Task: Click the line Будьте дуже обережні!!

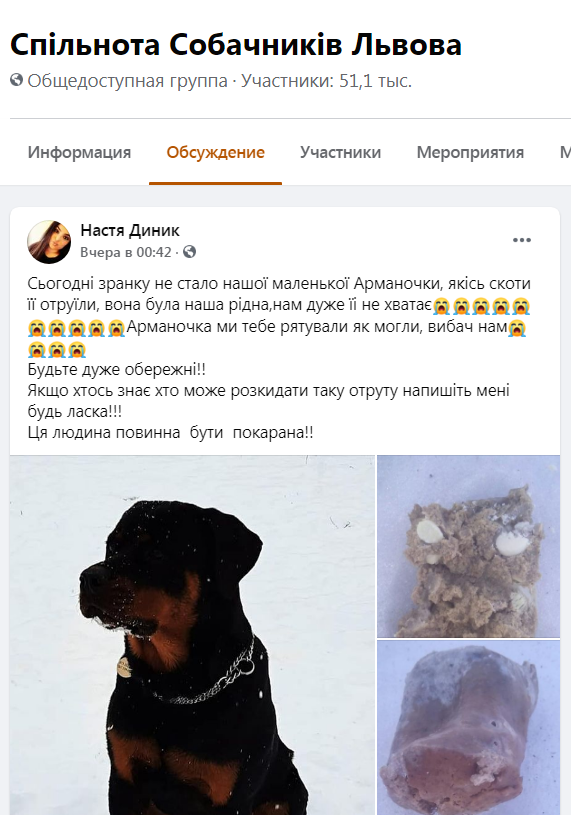Action: point(116,370)
